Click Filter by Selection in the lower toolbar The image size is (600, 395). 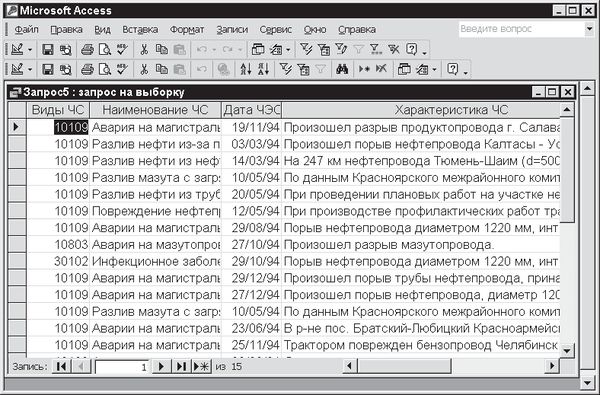pos(286,69)
